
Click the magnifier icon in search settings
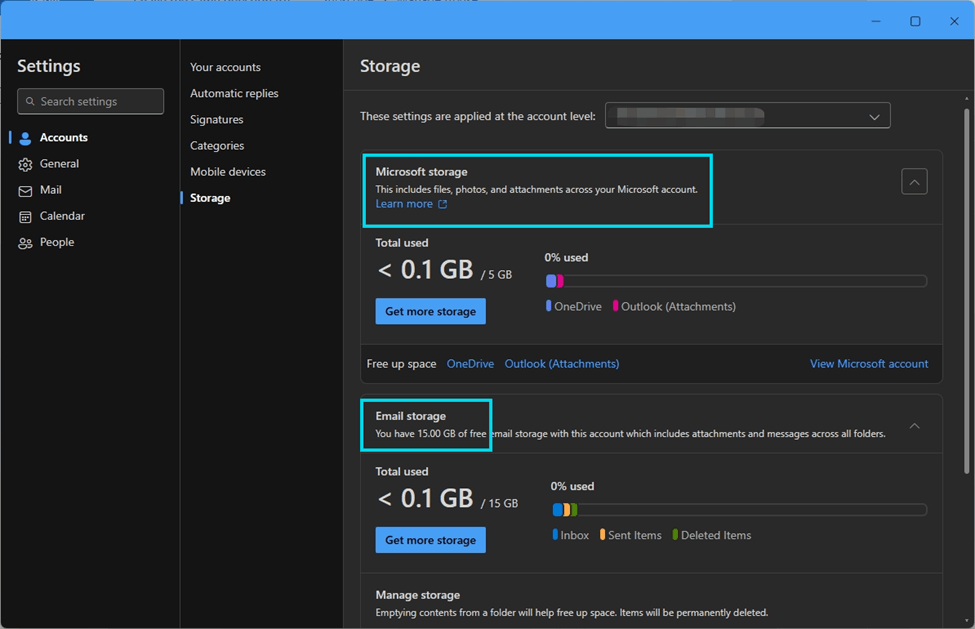[30, 101]
